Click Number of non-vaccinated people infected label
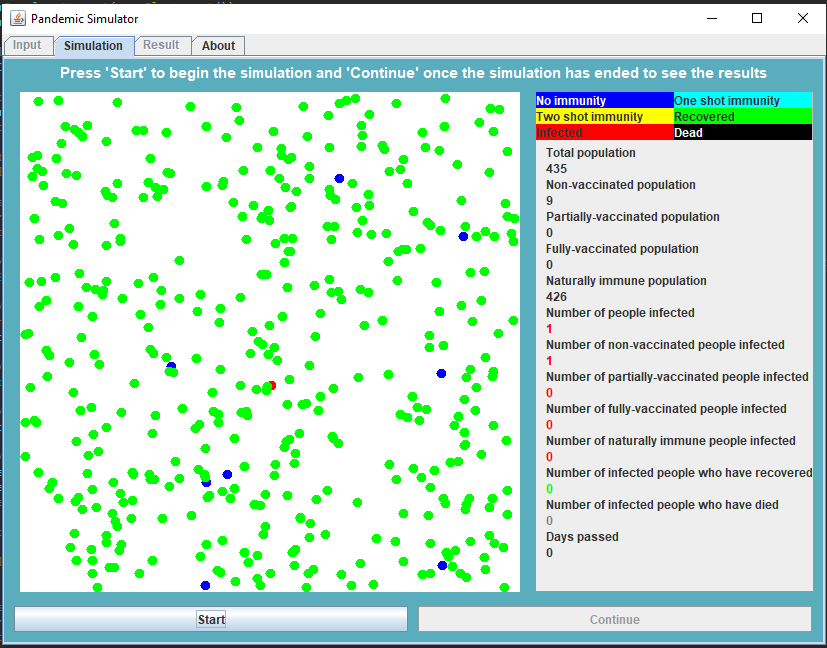 665,345
